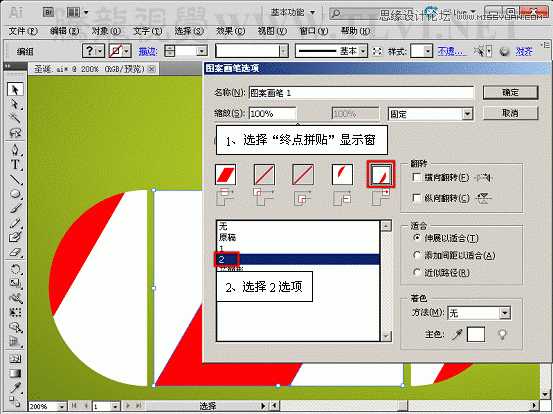This screenshot has height=414, width=553.
Task: Open the 文件(F) menu
Action: [23, 31]
